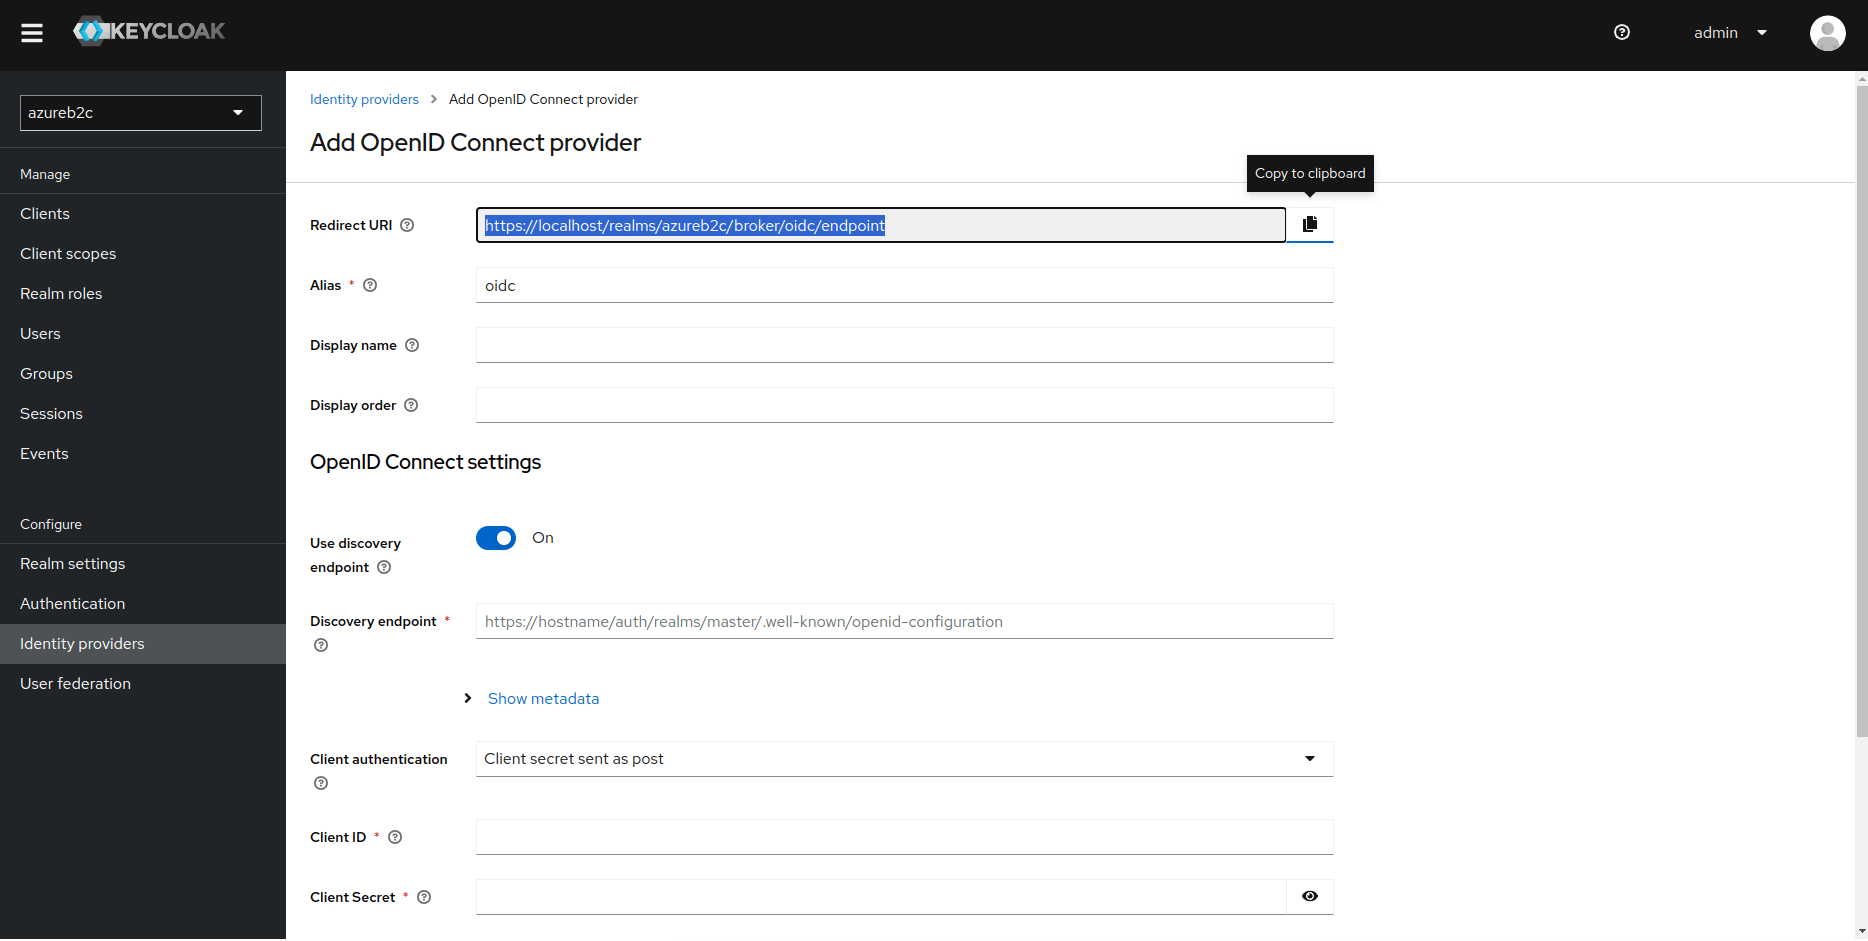Viewport: 1868px width, 941px height.
Task: Open the Authentication section
Action: pos(72,603)
